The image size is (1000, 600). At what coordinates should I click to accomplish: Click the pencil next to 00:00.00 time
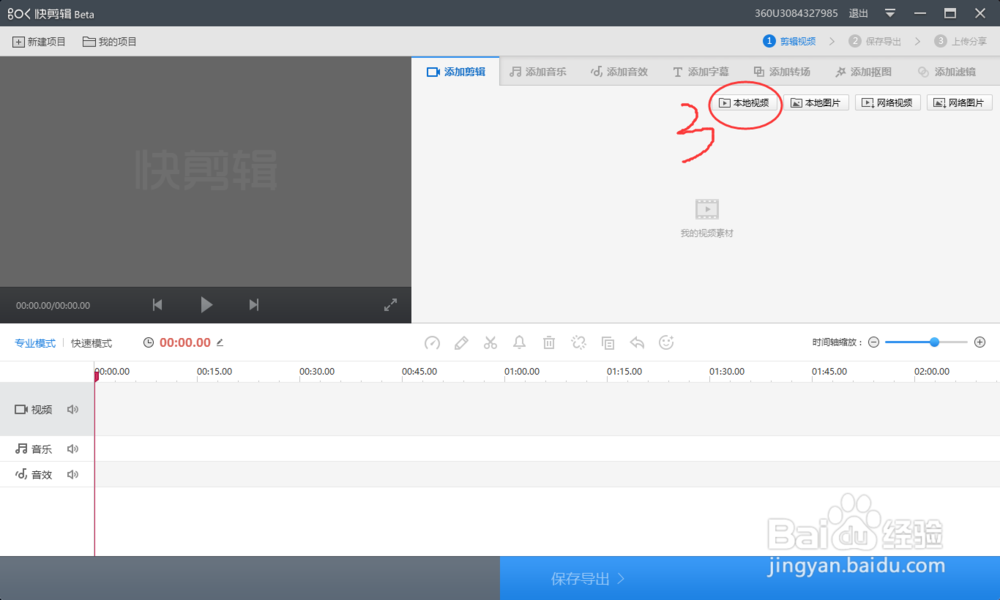click(x=219, y=342)
